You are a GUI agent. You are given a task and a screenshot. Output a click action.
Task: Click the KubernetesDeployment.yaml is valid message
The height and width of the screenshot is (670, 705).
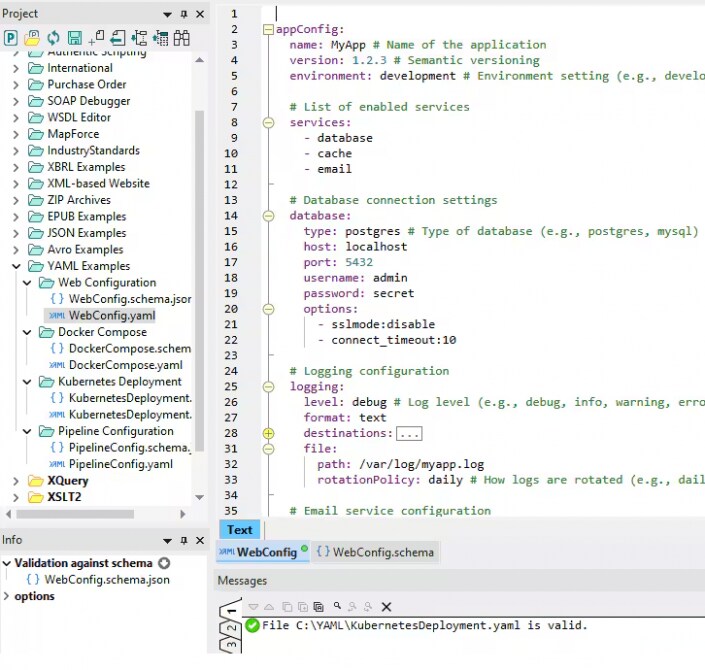[x=424, y=625]
